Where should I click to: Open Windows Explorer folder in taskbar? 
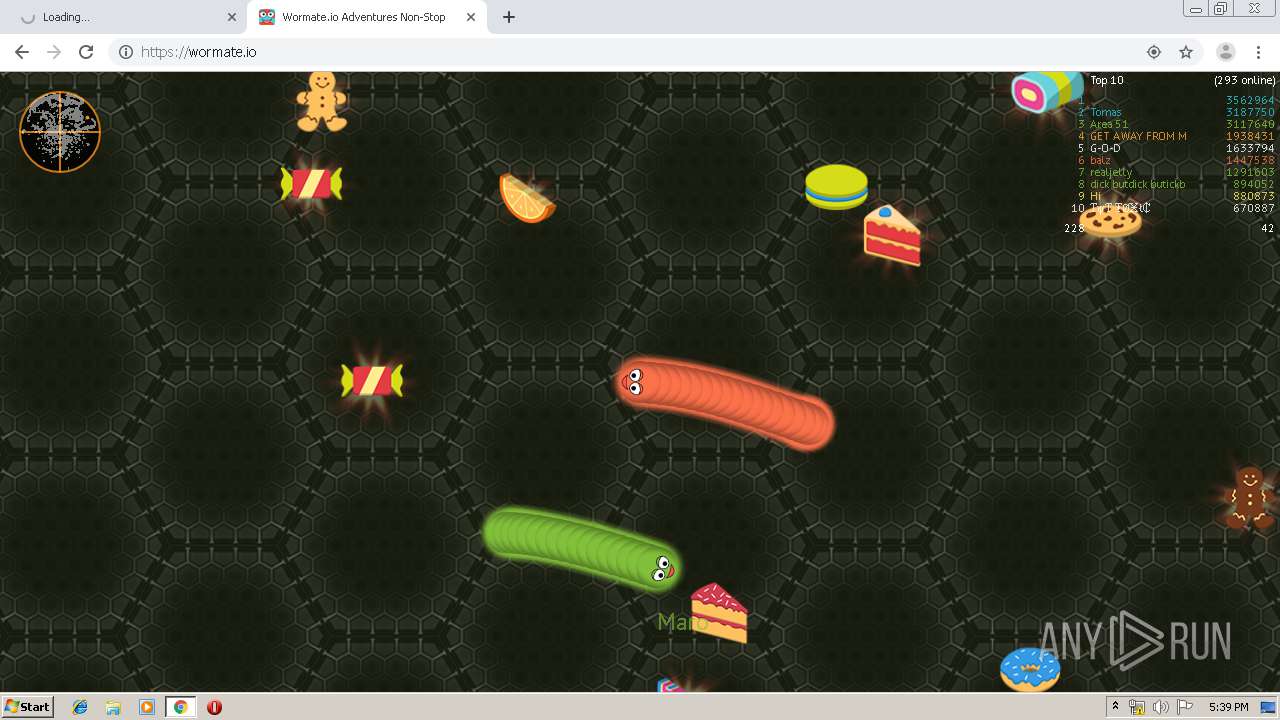pos(113,707)
